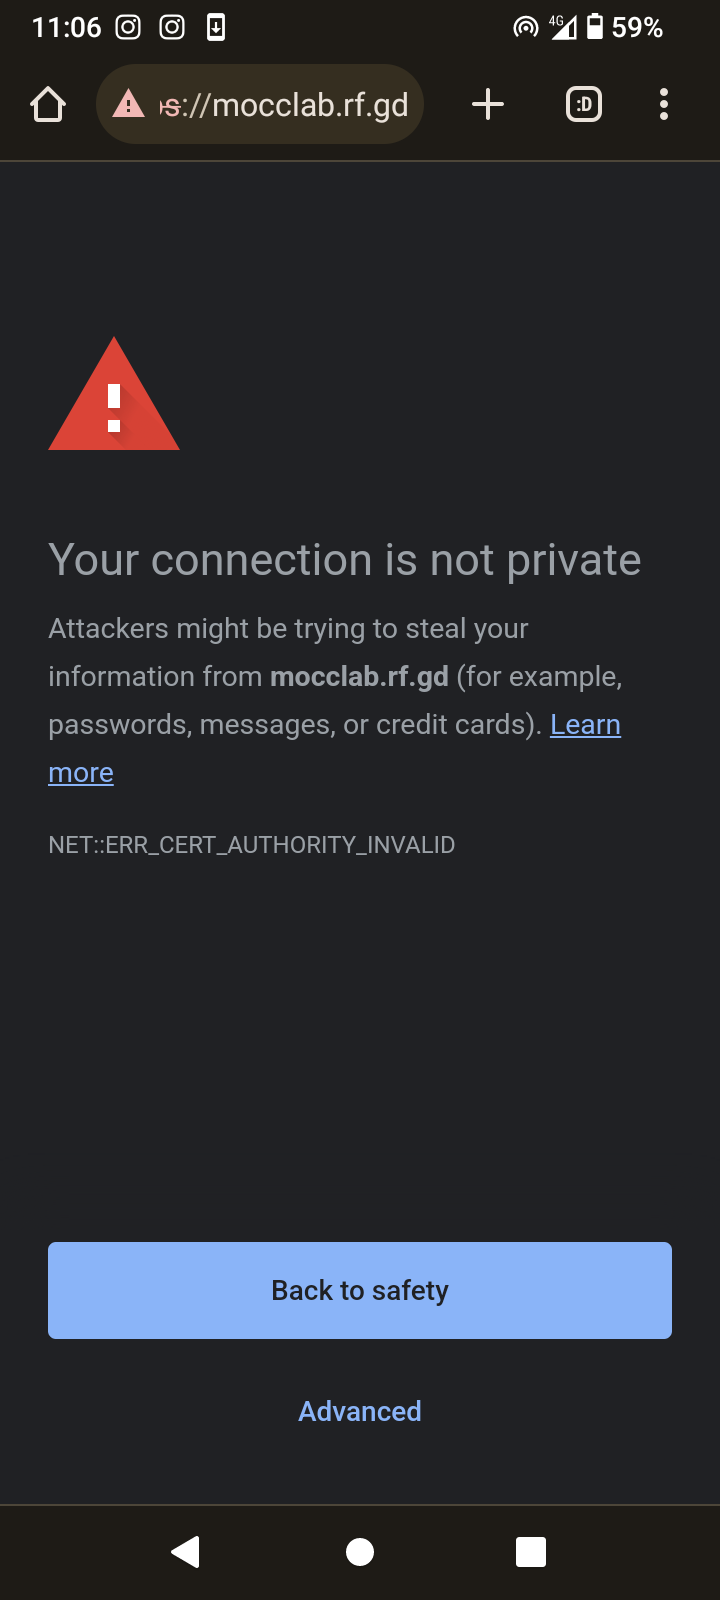Open recent apps with the square button
720x1600 pixels.
click(x=531, y=1552)
